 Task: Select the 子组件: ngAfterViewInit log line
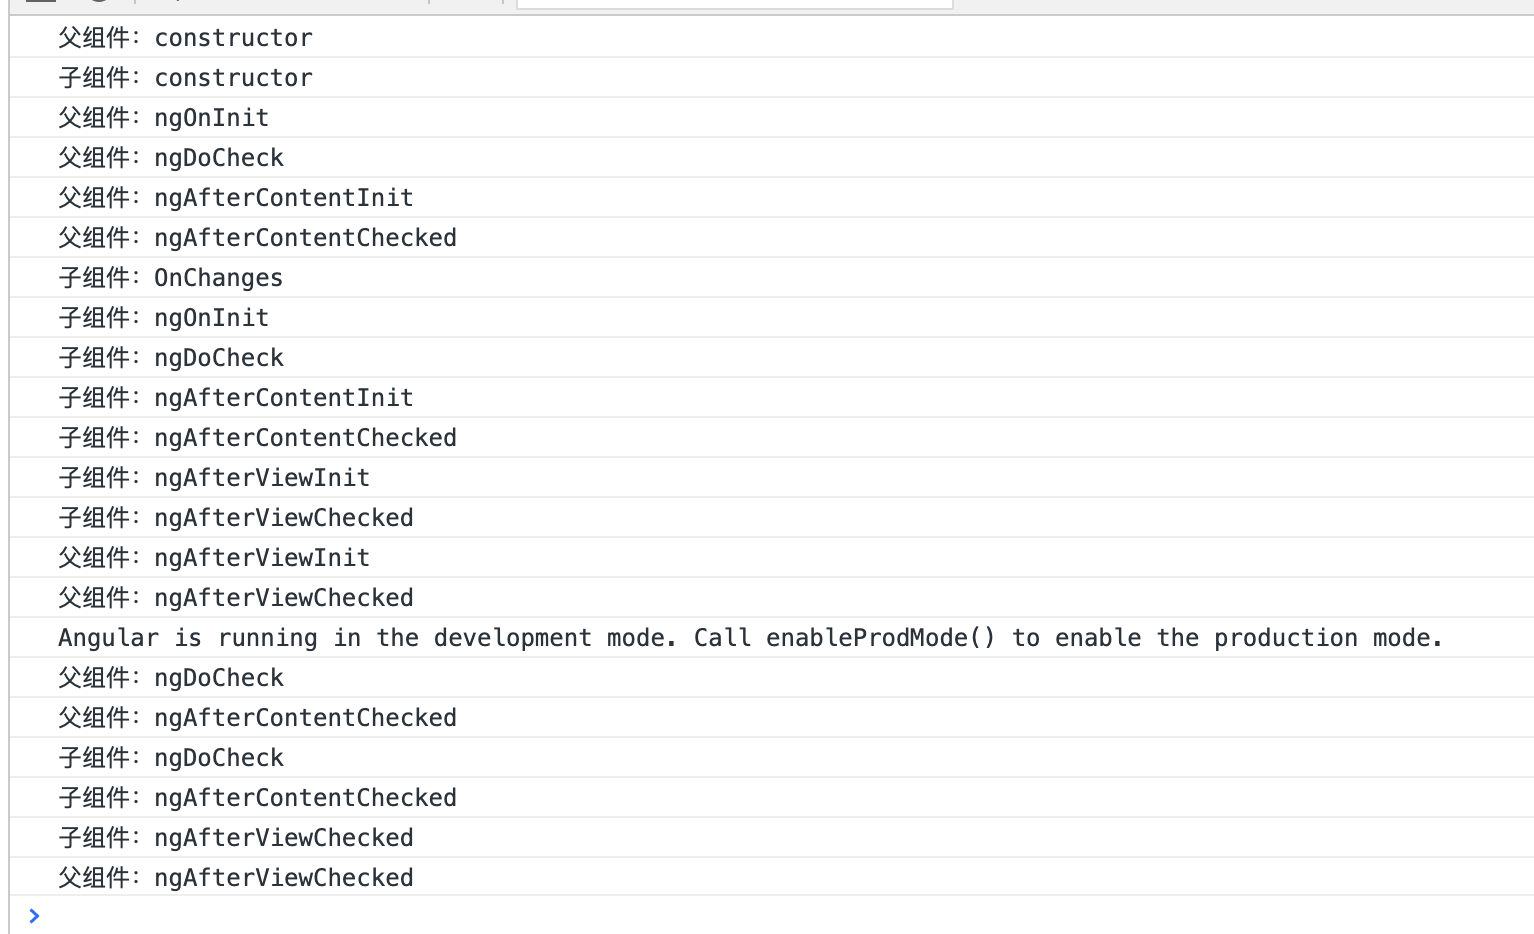tap(214, 478)
